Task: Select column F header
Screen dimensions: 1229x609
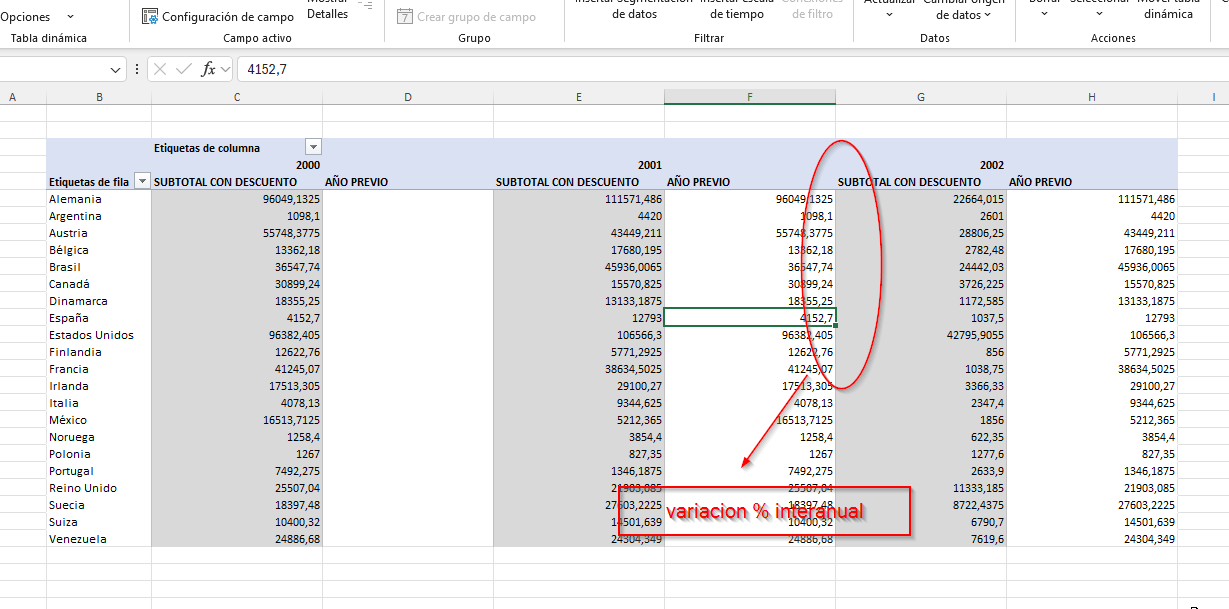Action: 750,97
